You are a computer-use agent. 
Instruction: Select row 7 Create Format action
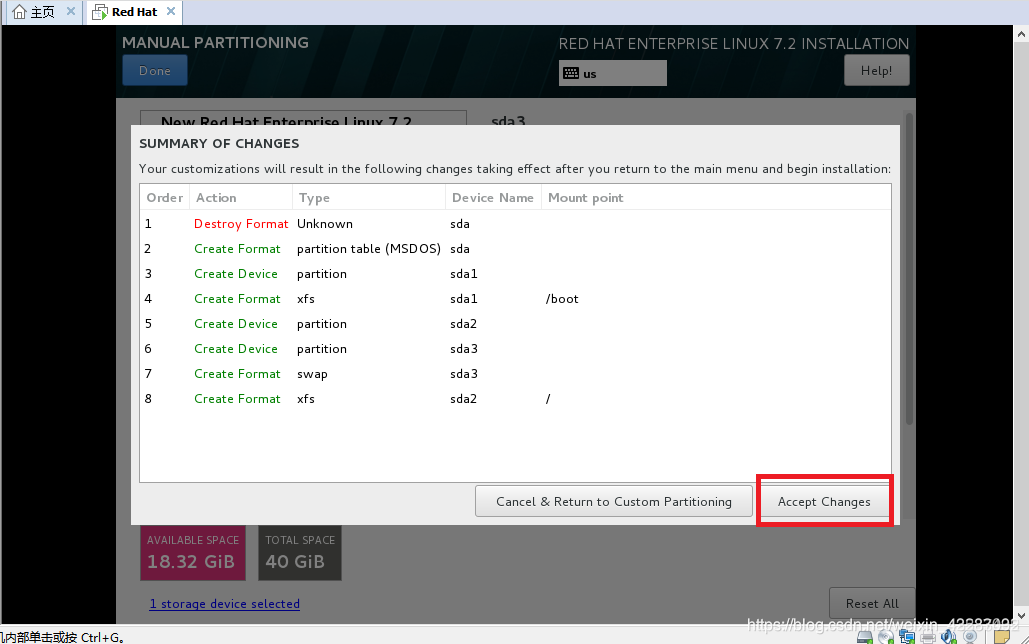point(237,374)
